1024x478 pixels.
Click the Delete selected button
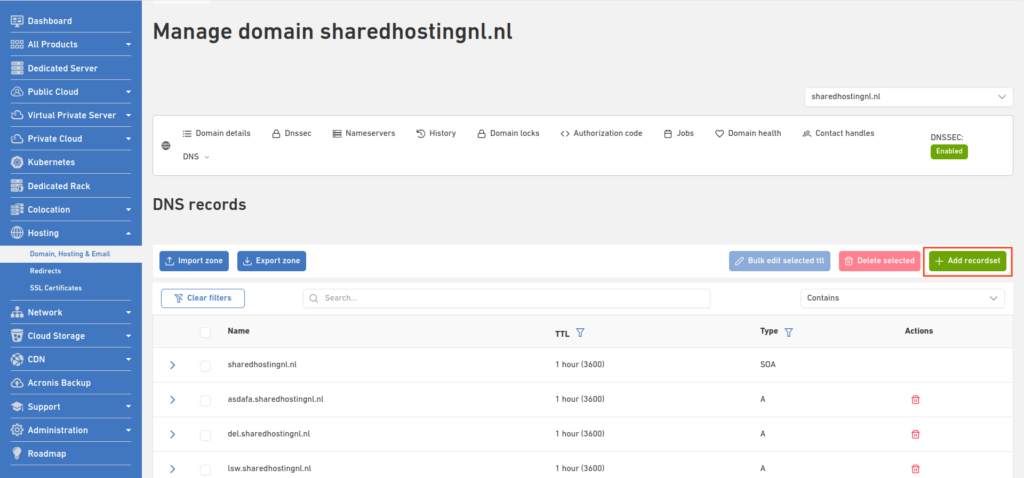pyautogui.click(x=879, y=261)
